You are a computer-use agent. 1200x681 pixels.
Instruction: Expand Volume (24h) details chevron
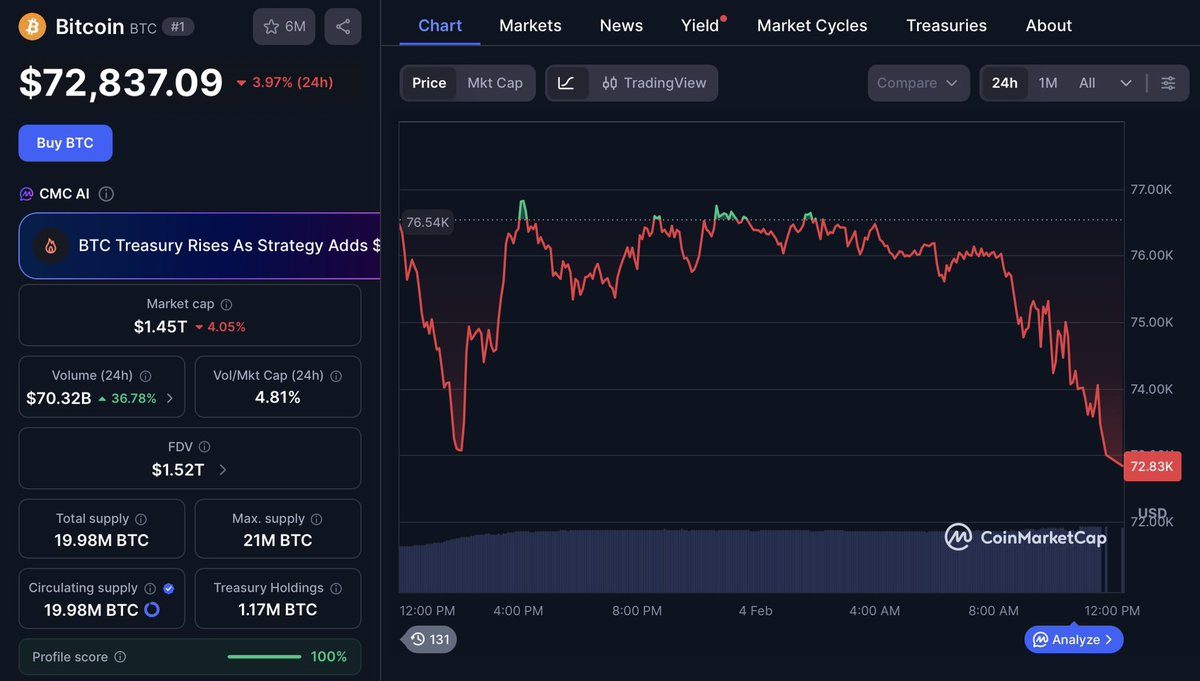[169, 398]
